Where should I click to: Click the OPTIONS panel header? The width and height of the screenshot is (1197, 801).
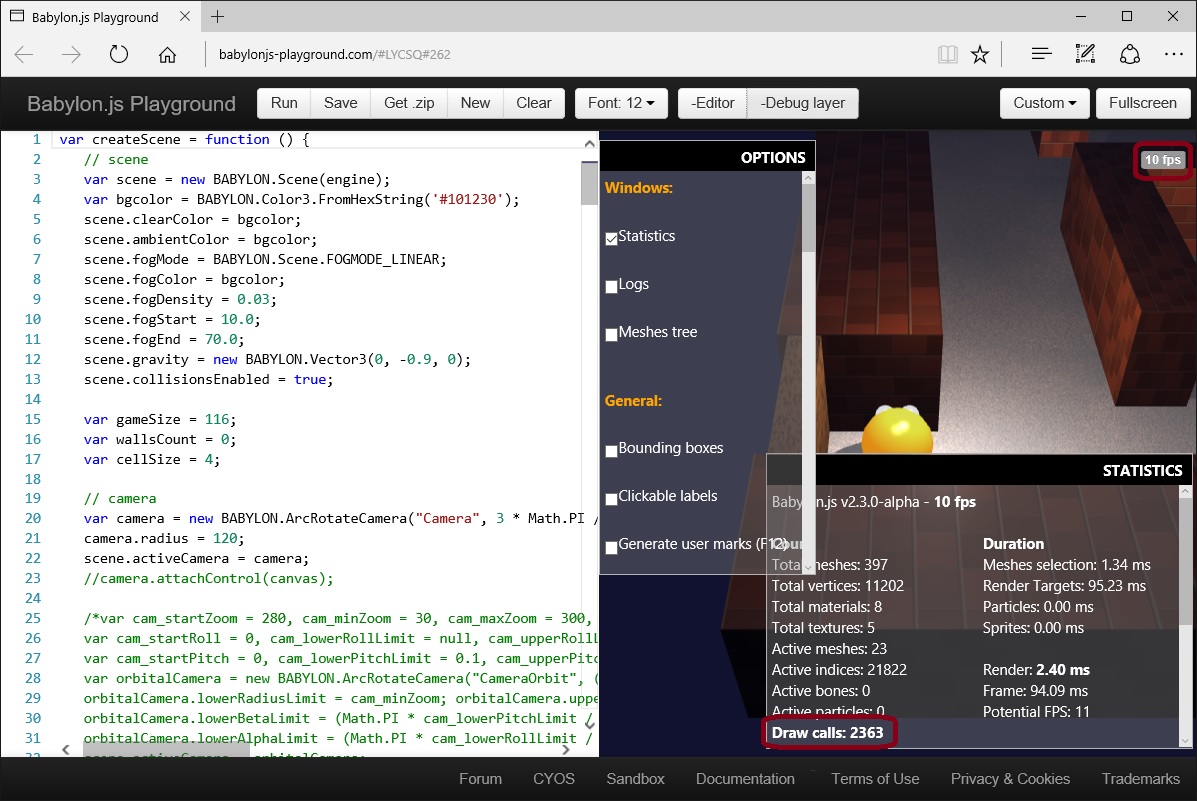(708, 157)
